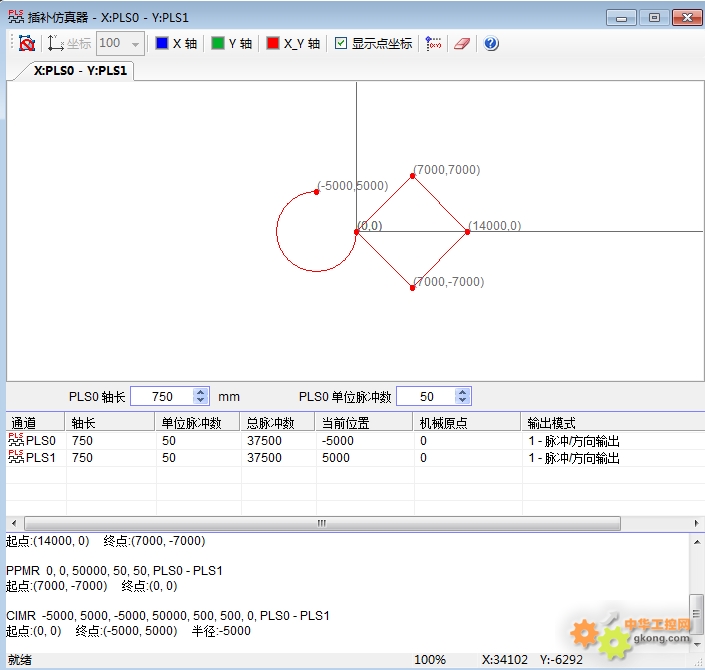Click the 输出模式 column header

tap(552, 423)
